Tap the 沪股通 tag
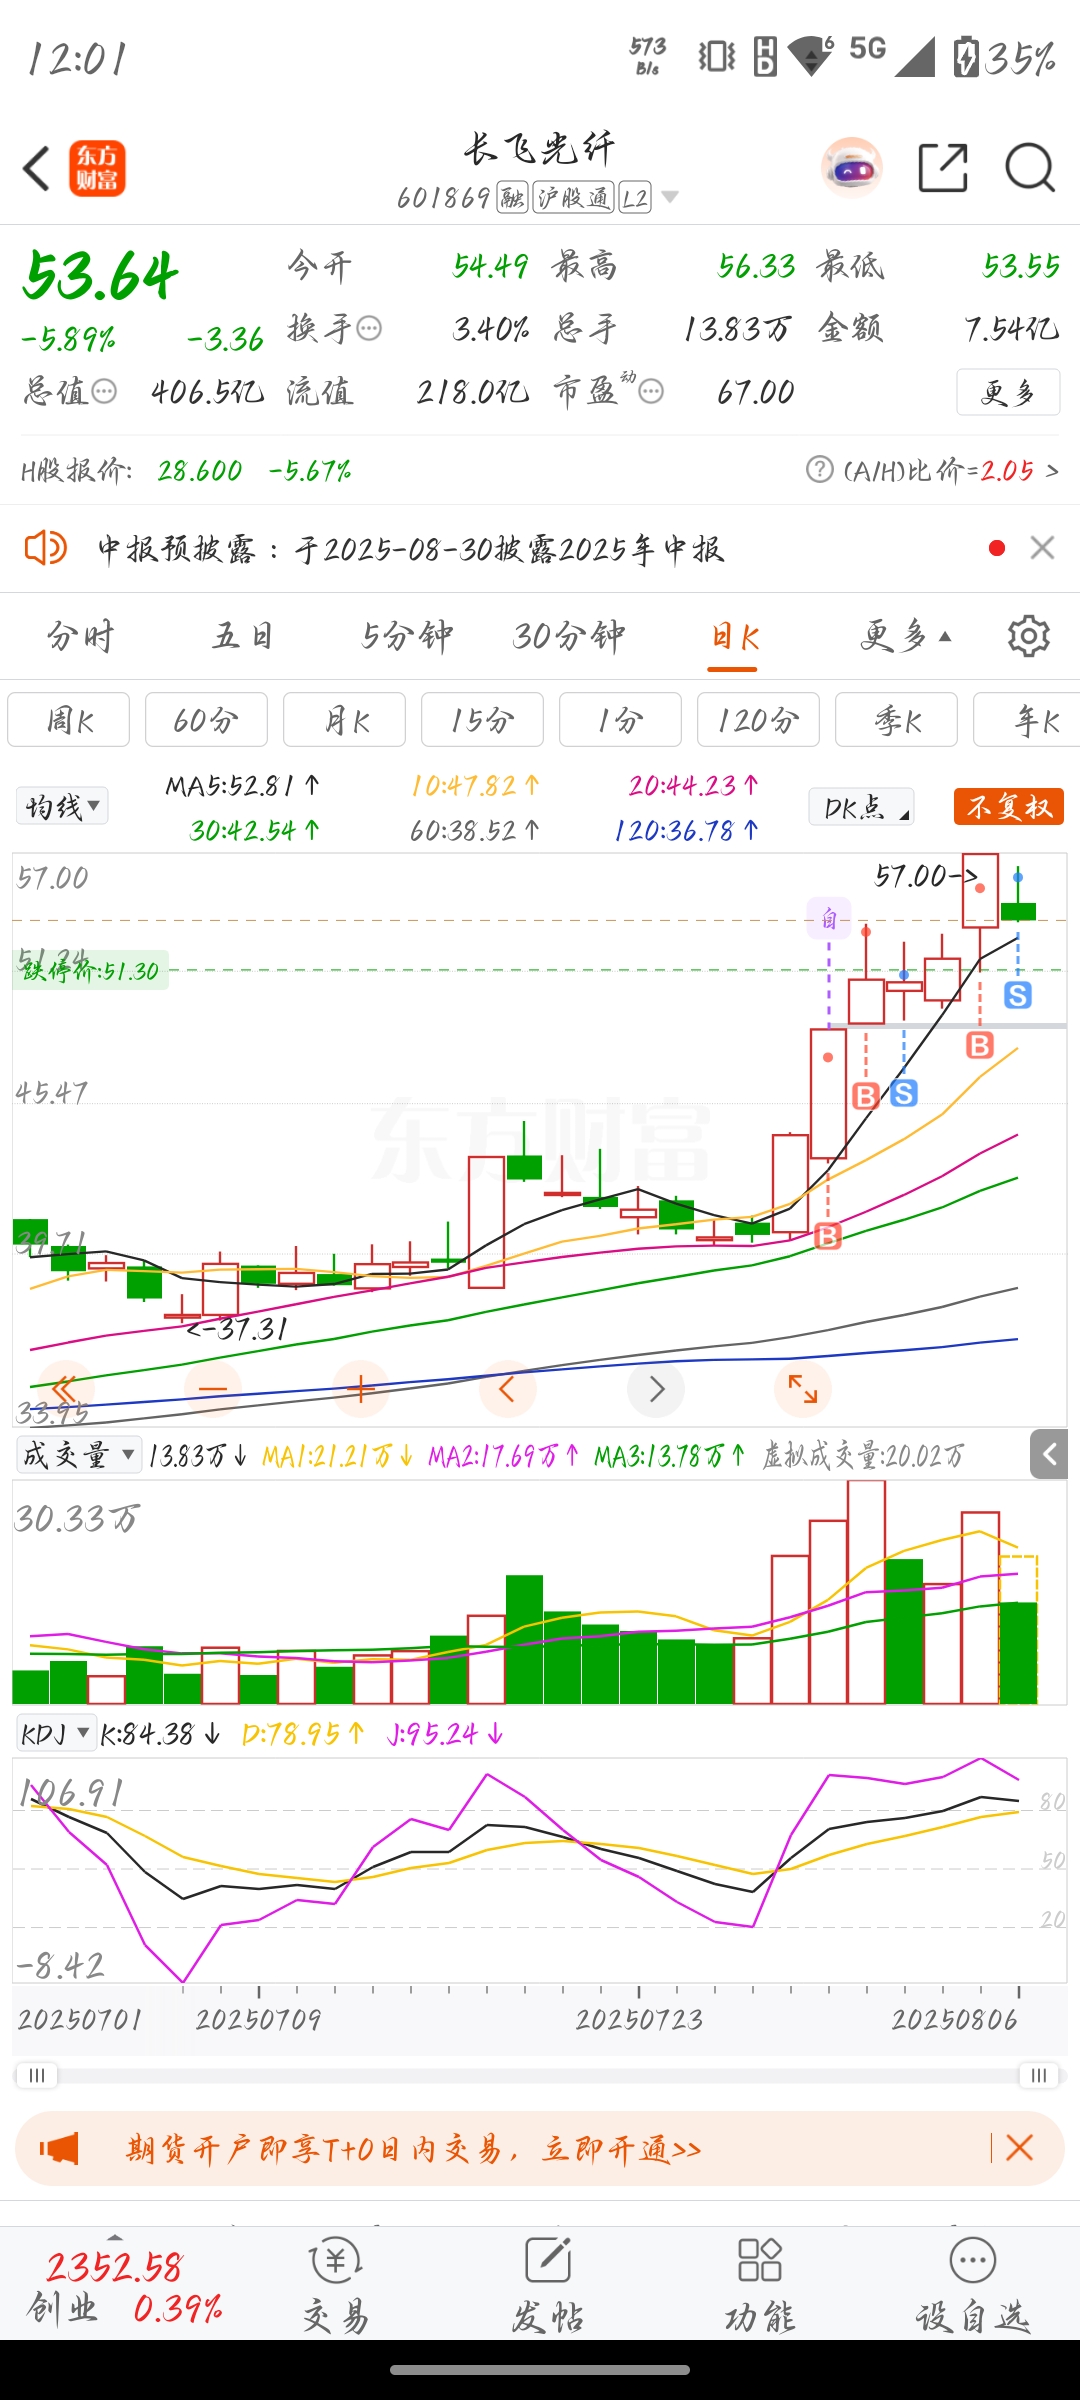This screenshot has height=2400, width=1080. (572, 197)
